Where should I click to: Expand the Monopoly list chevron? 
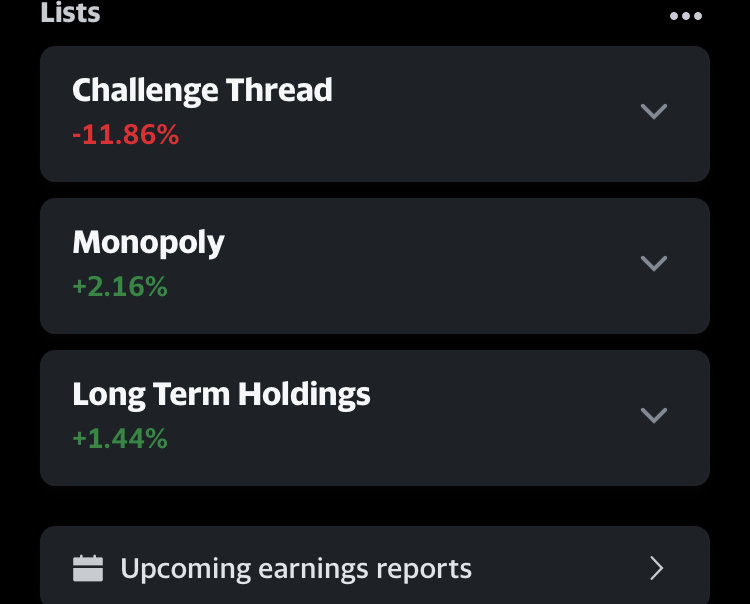pos(653,264)
